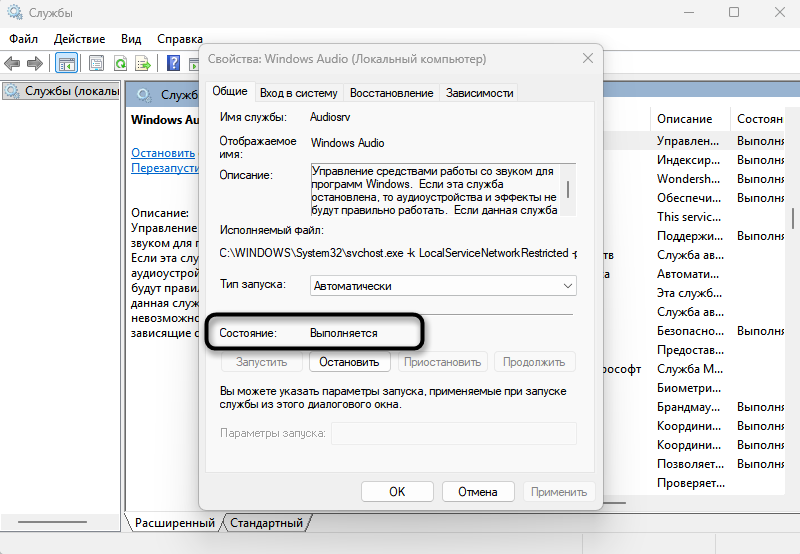Viewport: 800px width, 554px height.
Task: Click the Отмена button
Action: pos(478,492)
